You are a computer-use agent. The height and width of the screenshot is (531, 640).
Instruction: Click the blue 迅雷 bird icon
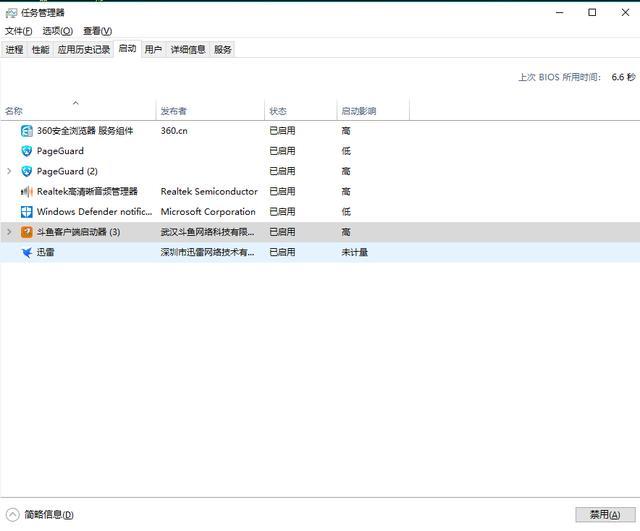point(27,252)
